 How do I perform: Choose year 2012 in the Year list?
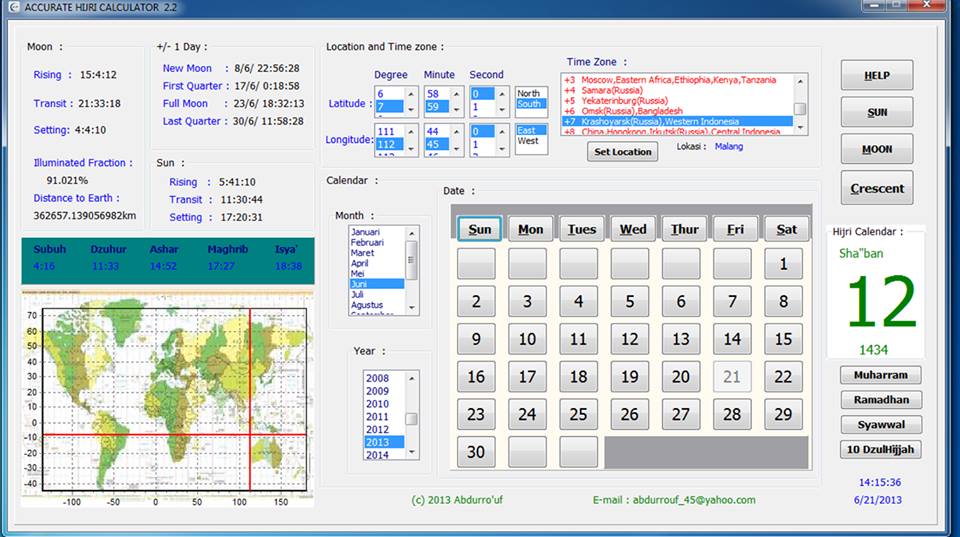377,429
